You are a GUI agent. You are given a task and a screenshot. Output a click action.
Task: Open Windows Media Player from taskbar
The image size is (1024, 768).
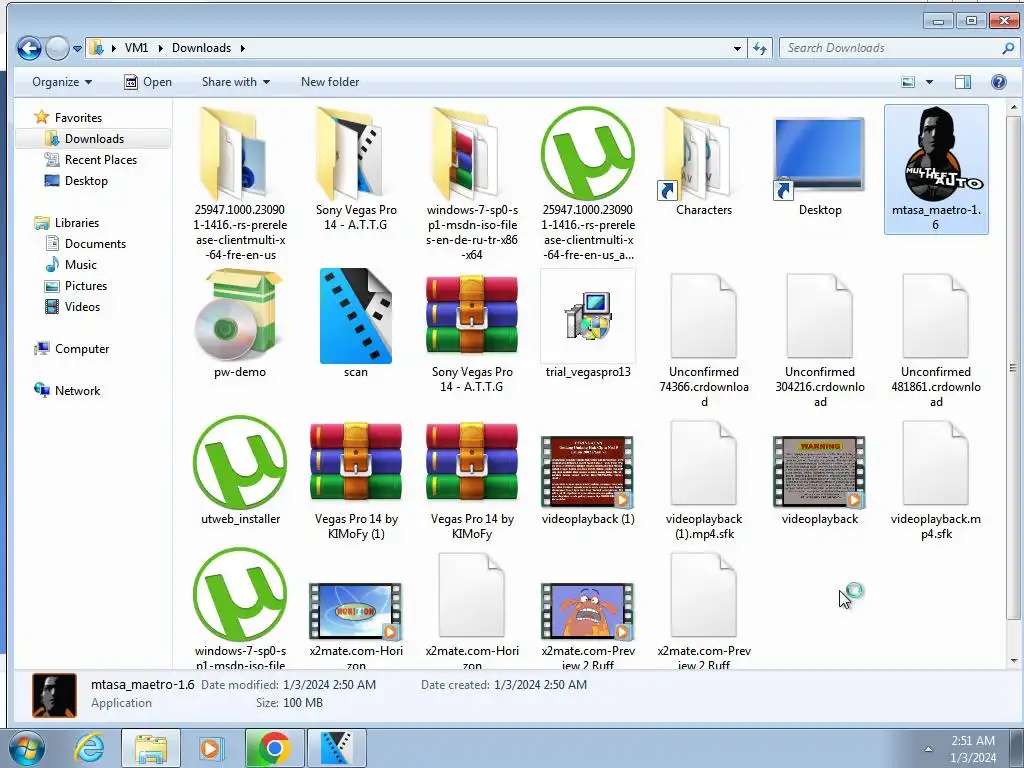[210, 748]
